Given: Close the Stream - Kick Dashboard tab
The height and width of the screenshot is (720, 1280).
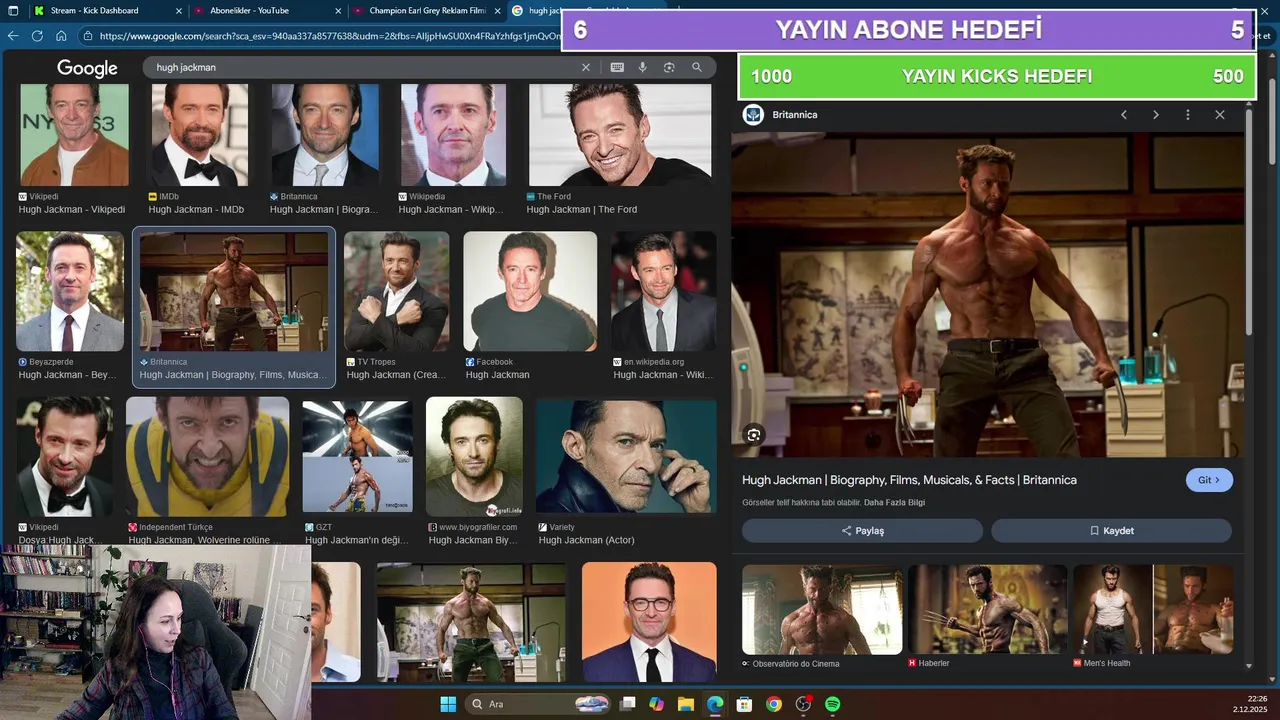Looking at the screenshot, I should (x=178, y=11).
